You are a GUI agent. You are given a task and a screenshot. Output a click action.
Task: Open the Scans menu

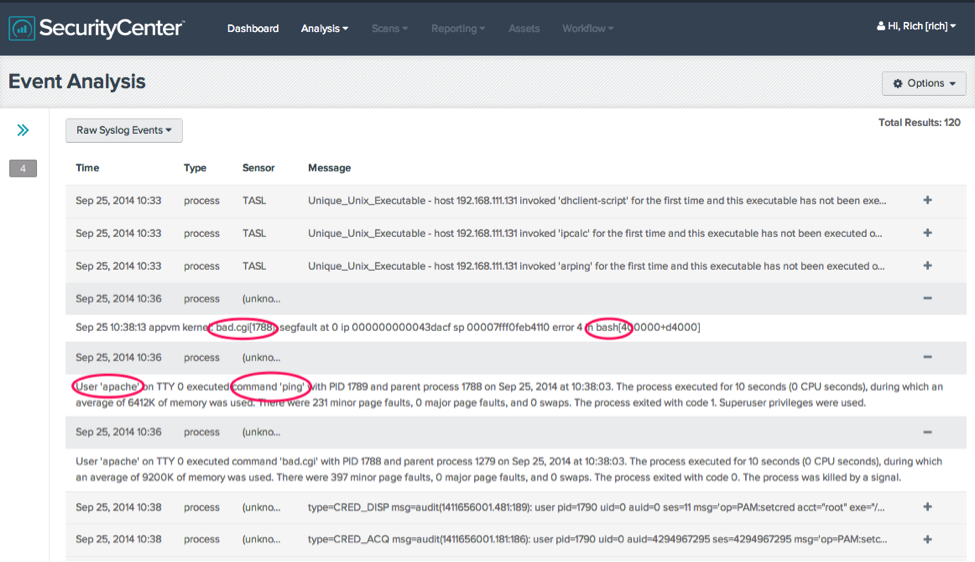coord(389,29)
